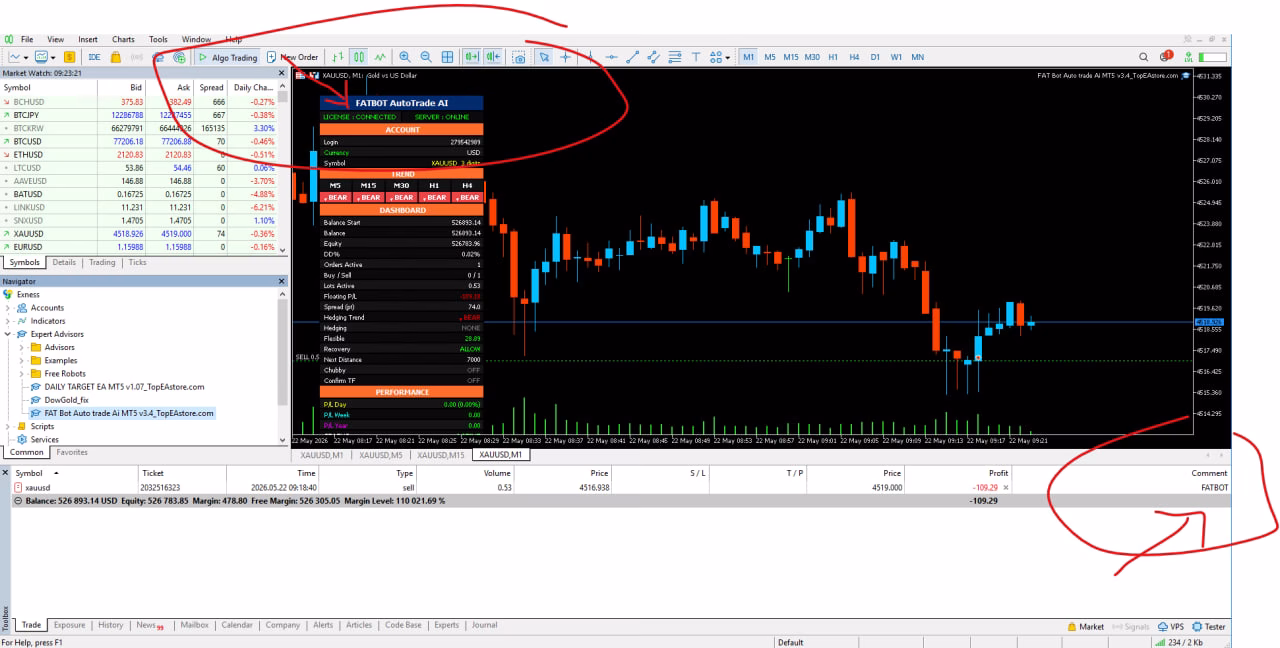Click the dollar sign Depth of Market icon

click(69, 57)
